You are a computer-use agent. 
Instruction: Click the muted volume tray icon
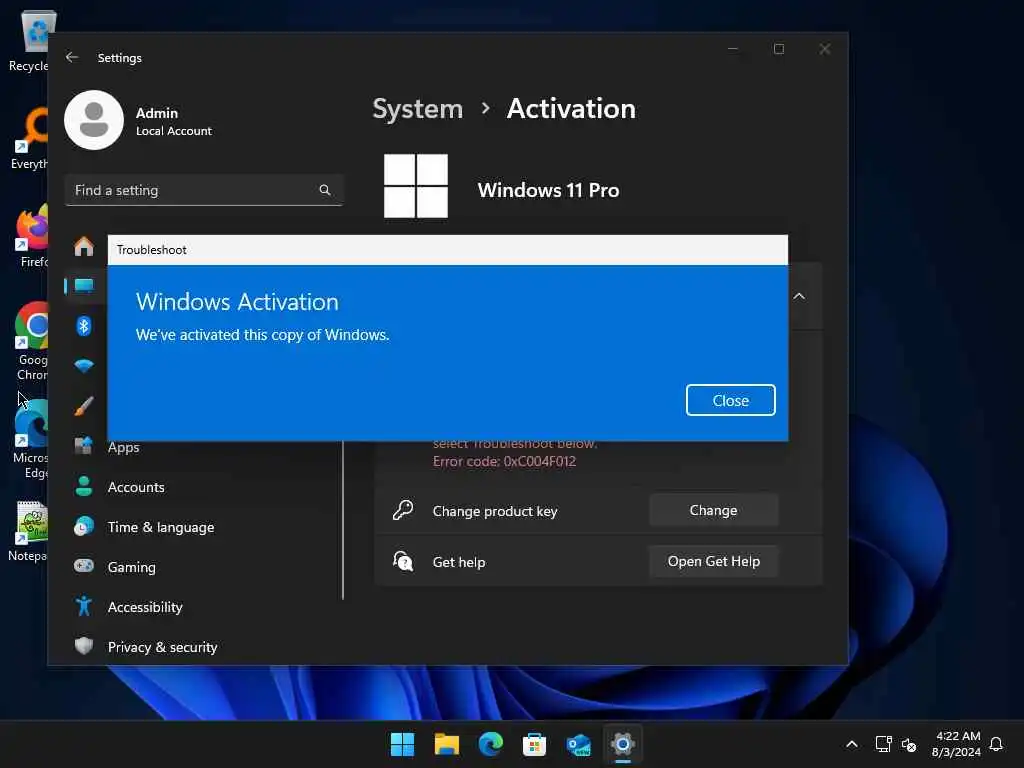pos(908,744)
